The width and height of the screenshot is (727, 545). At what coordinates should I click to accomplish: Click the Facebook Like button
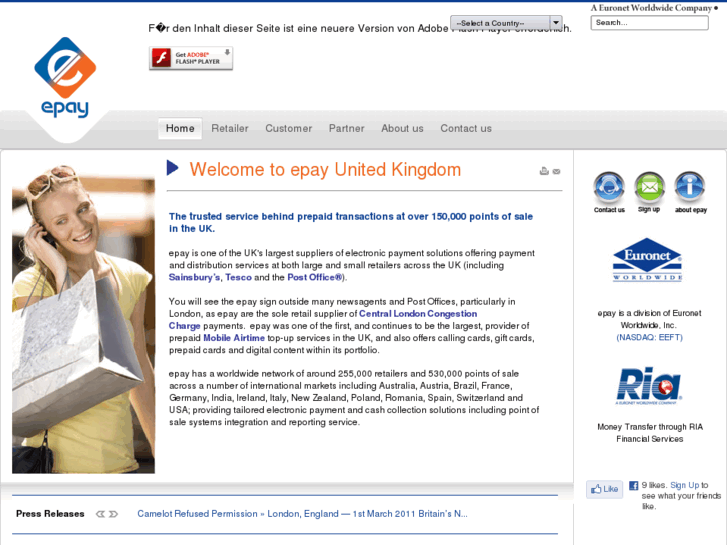(605, 489)
